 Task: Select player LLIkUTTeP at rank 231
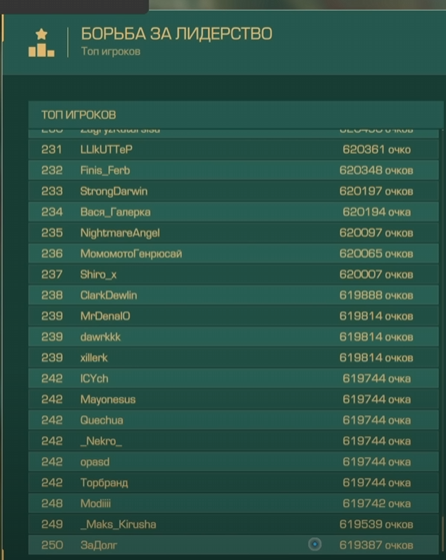click(234, 149)
